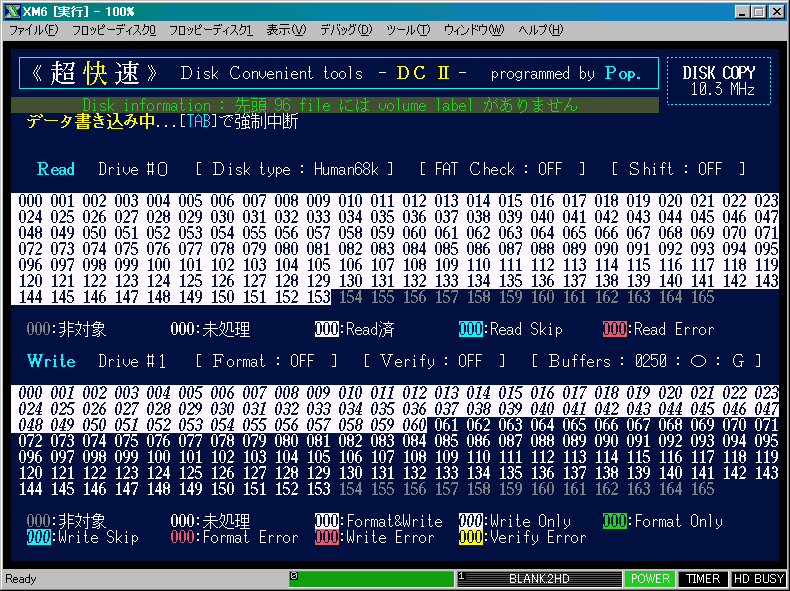Click the Format : OFF setting
790x591 pixels.
tap(267, 361)
